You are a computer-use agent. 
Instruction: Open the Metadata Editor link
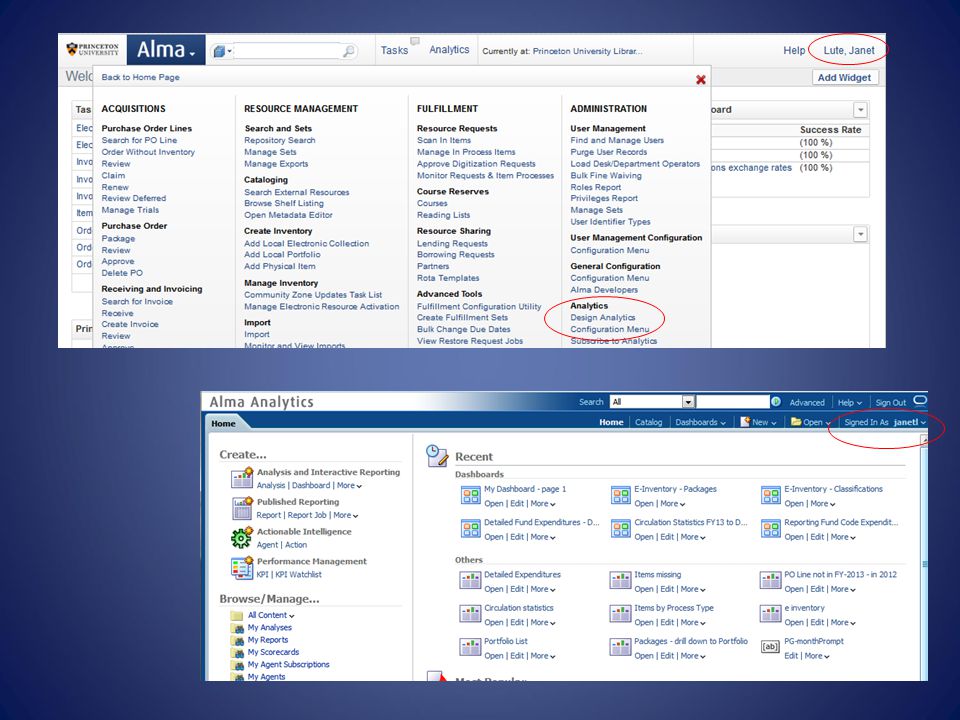pyautogui.click(x=288, y=215)
